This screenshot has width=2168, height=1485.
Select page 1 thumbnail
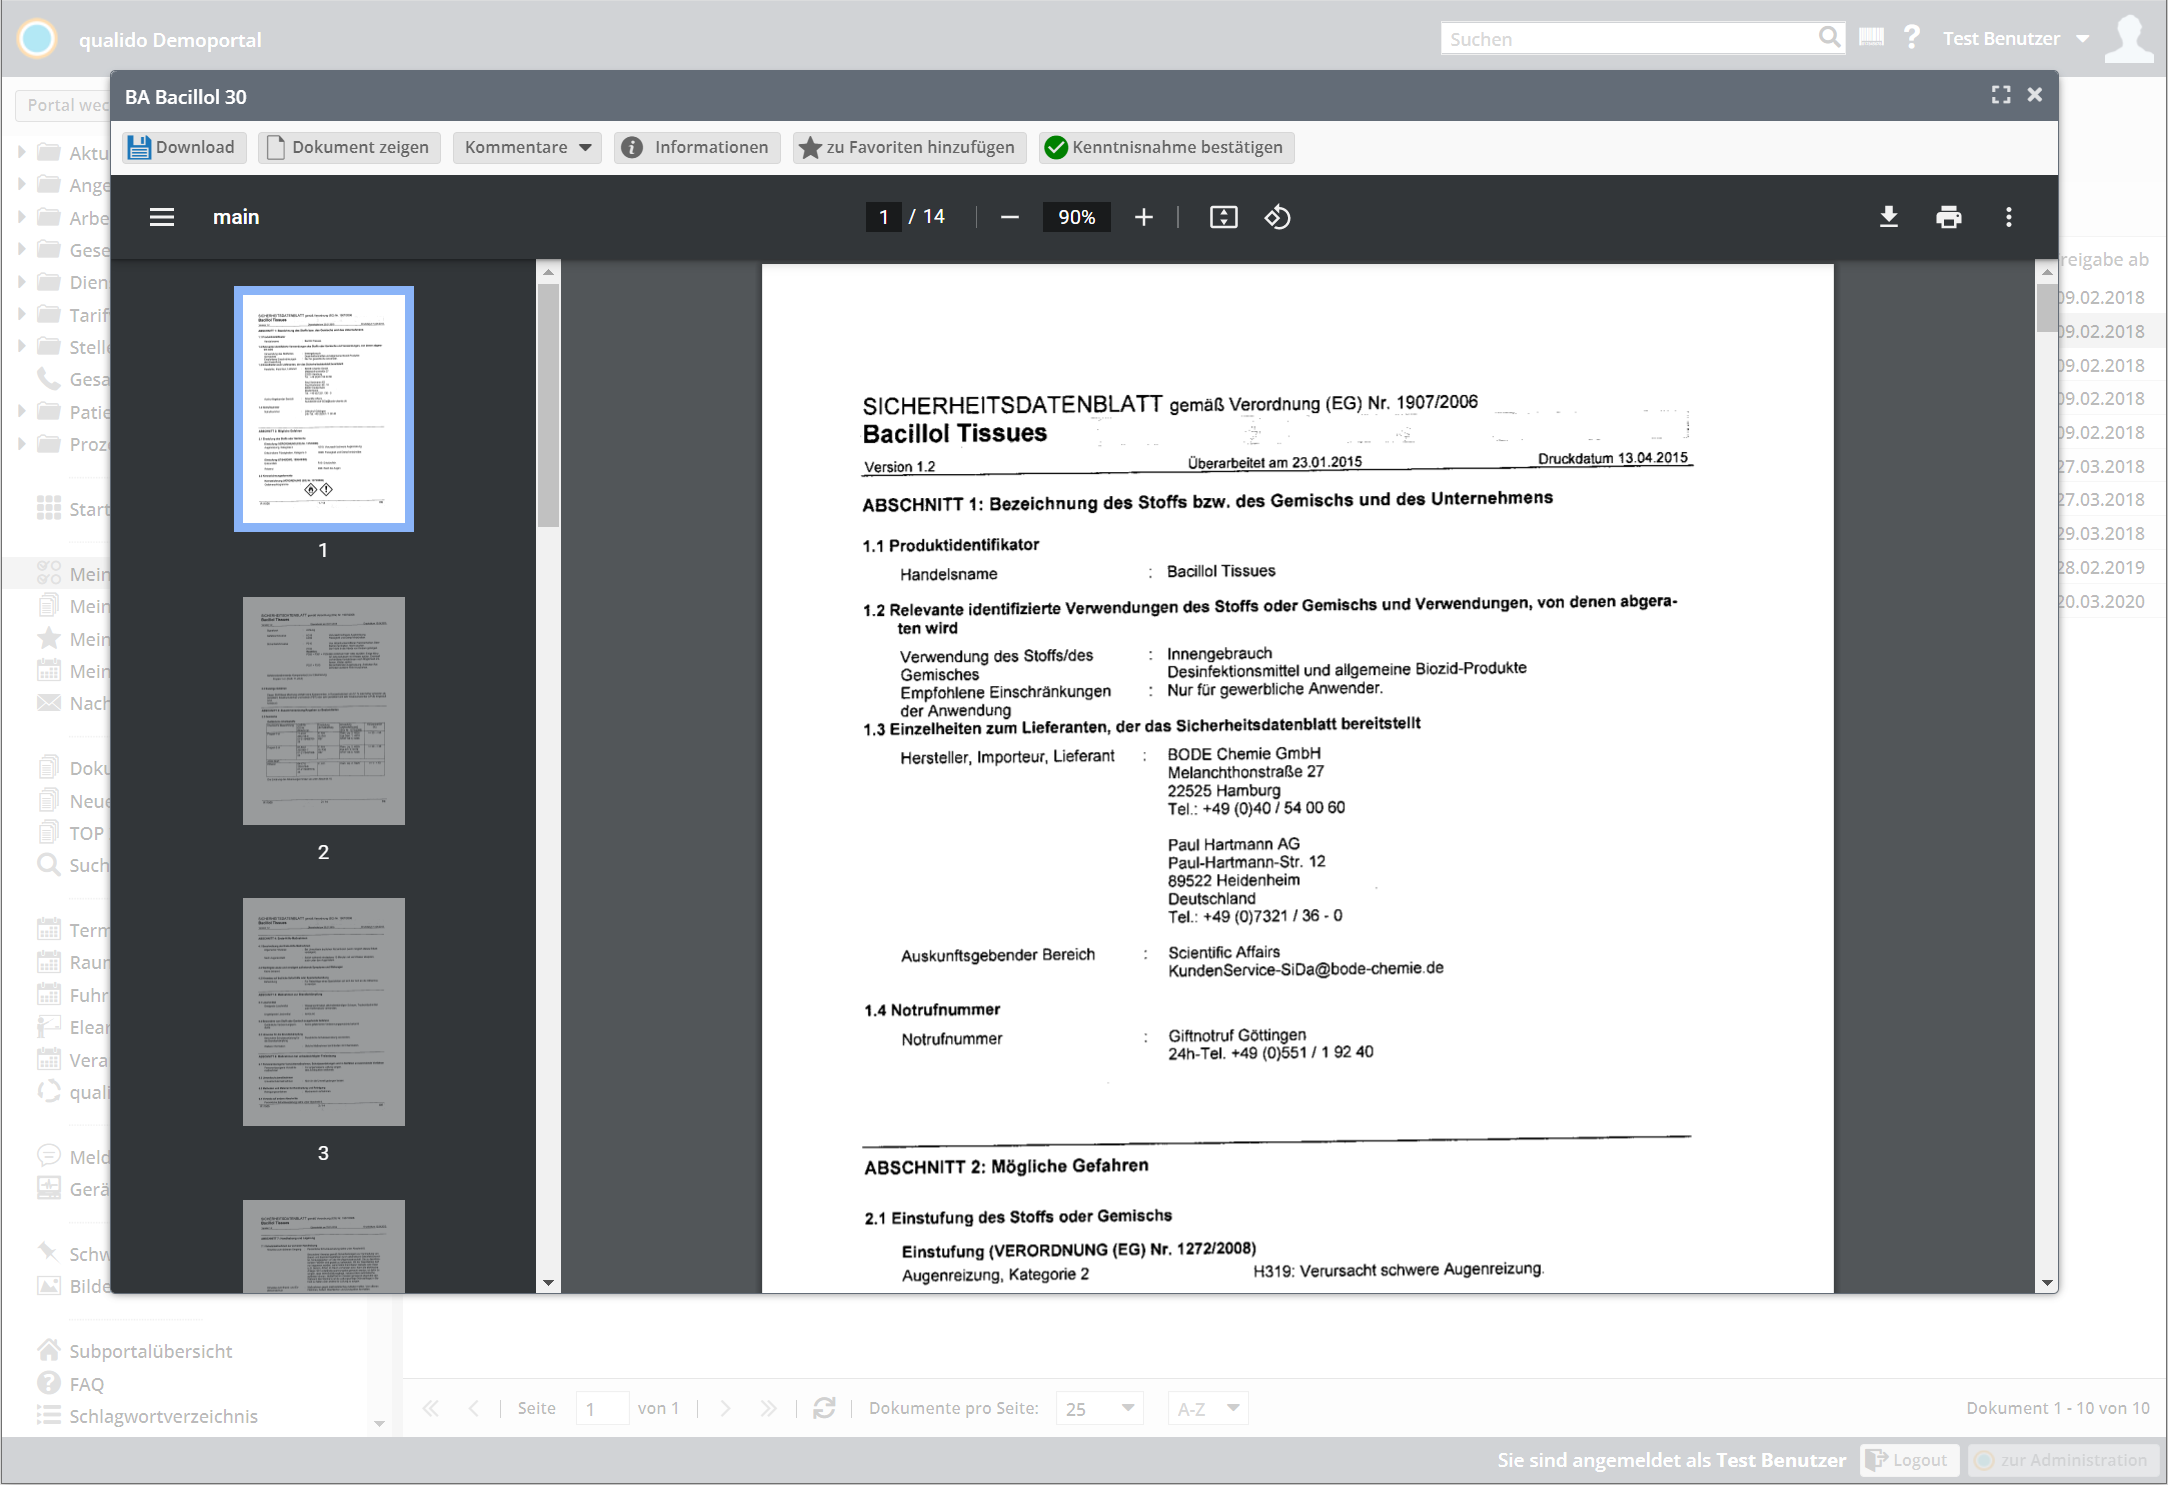pyautogui.click(x=324, y=409)
